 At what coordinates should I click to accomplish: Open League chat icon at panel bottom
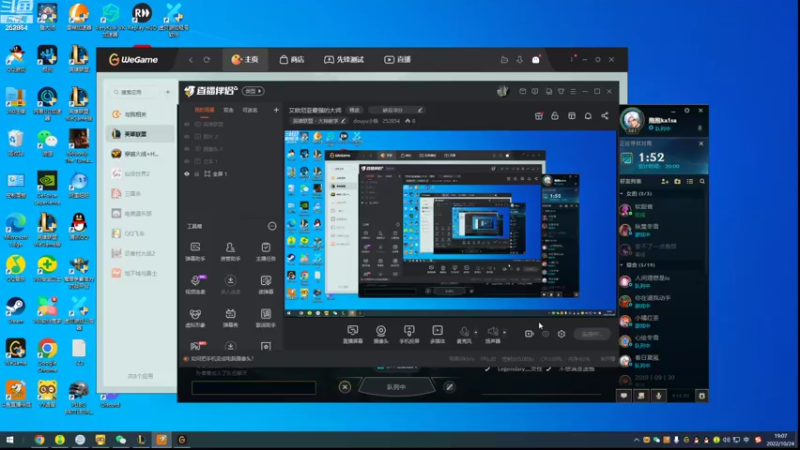click(x=623, y=396)
